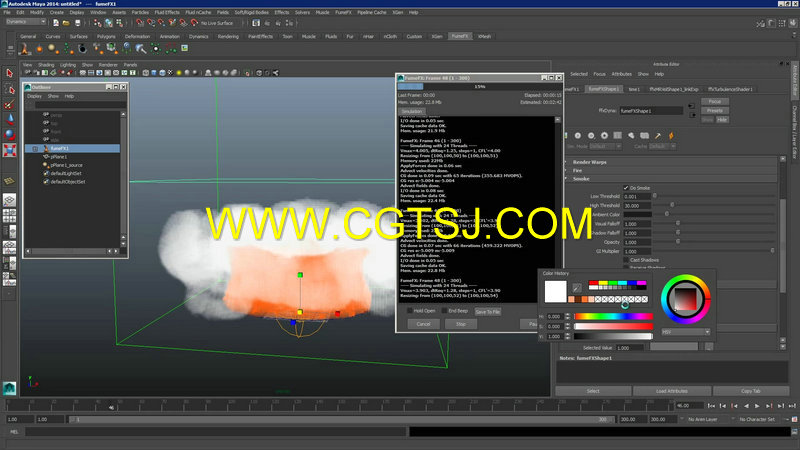The height and width of the screenshot is (450, 800).
Task: Choose the Lasso select tool in the toolbox
Action: tap(9, 89)
